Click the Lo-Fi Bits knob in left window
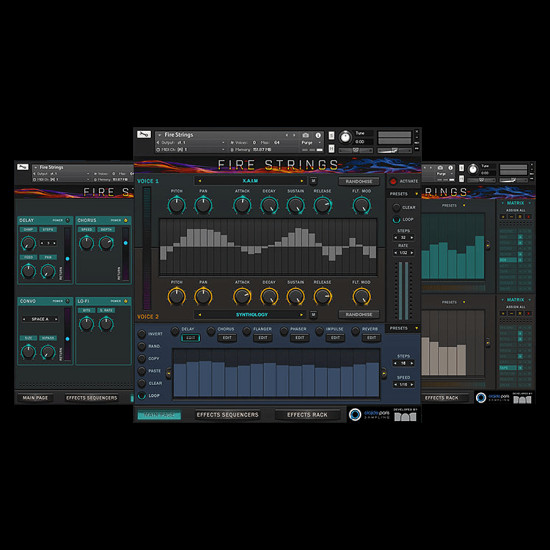550x550 pixels. [86, 324]
